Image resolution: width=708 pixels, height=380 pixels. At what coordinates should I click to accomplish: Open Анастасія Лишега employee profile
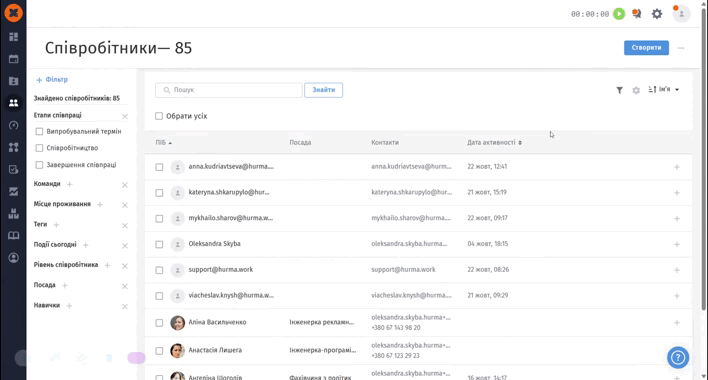[215, 350]
